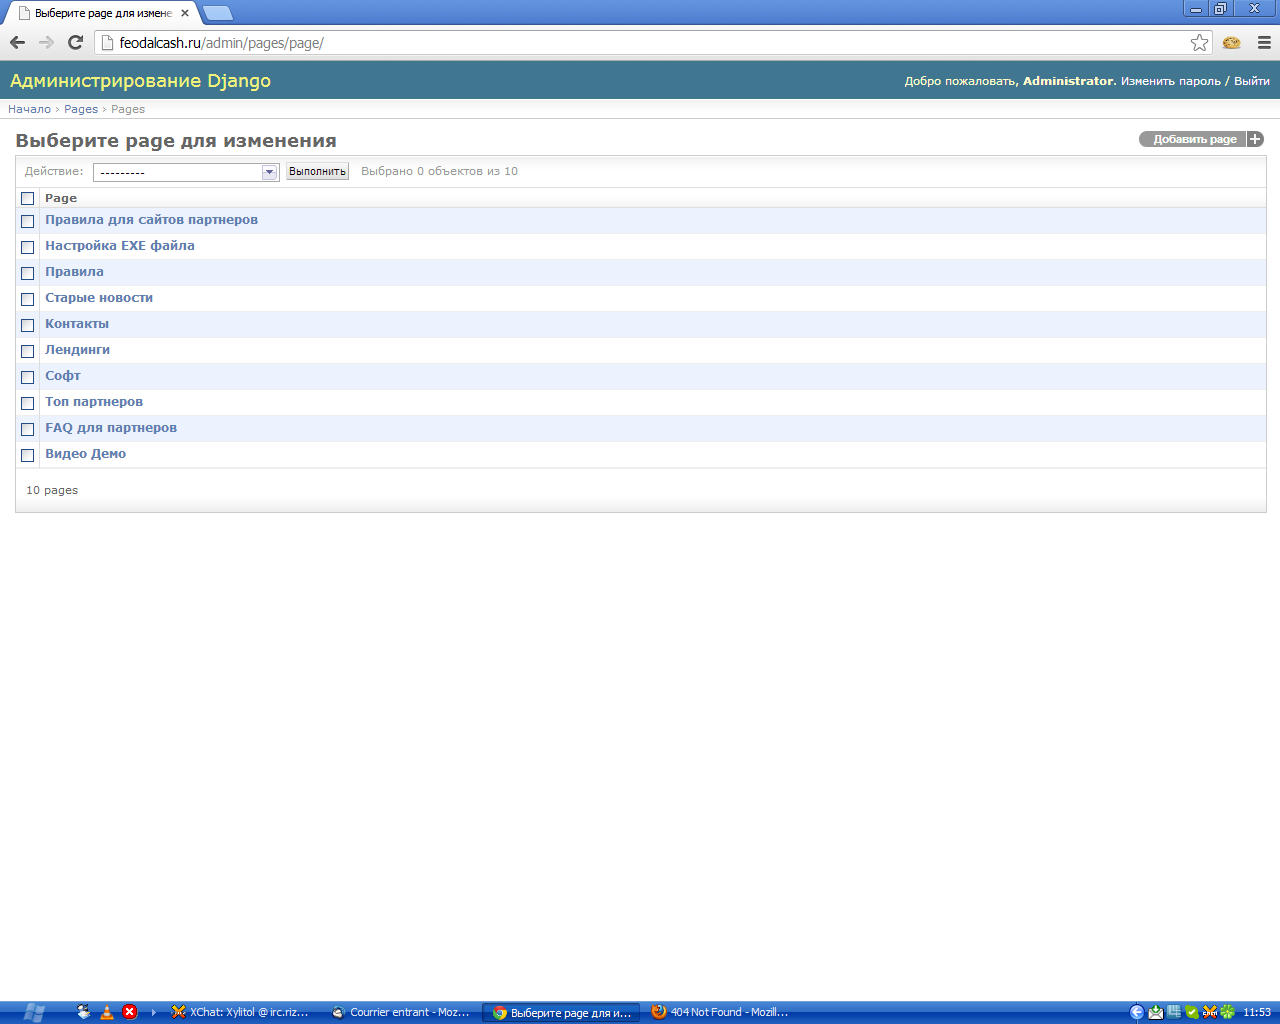
Task: Enable the Топ партнеров checkbox
Action: (x=27, y=403)
